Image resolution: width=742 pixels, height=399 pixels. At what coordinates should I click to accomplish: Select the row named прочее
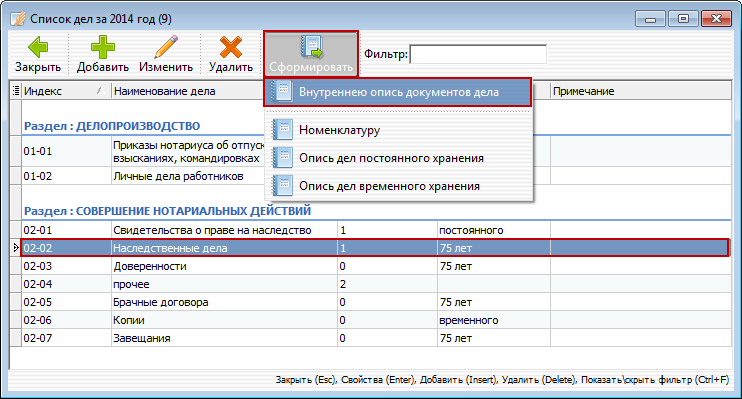click(377, 284)
